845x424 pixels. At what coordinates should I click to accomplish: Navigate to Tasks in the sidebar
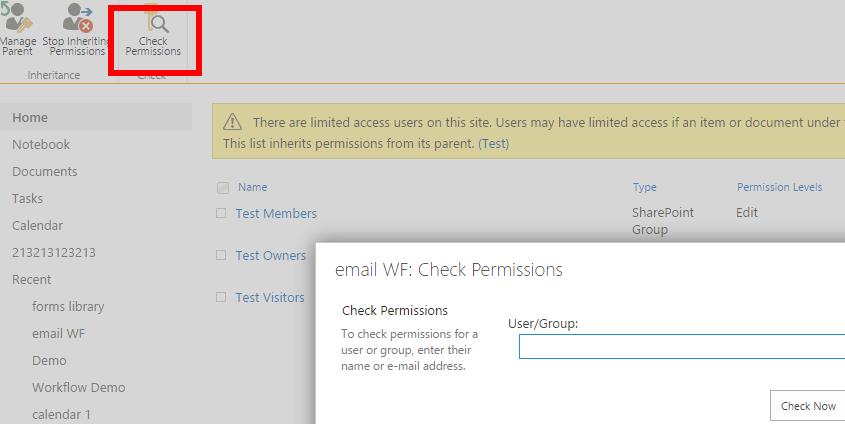click(27, 198)
